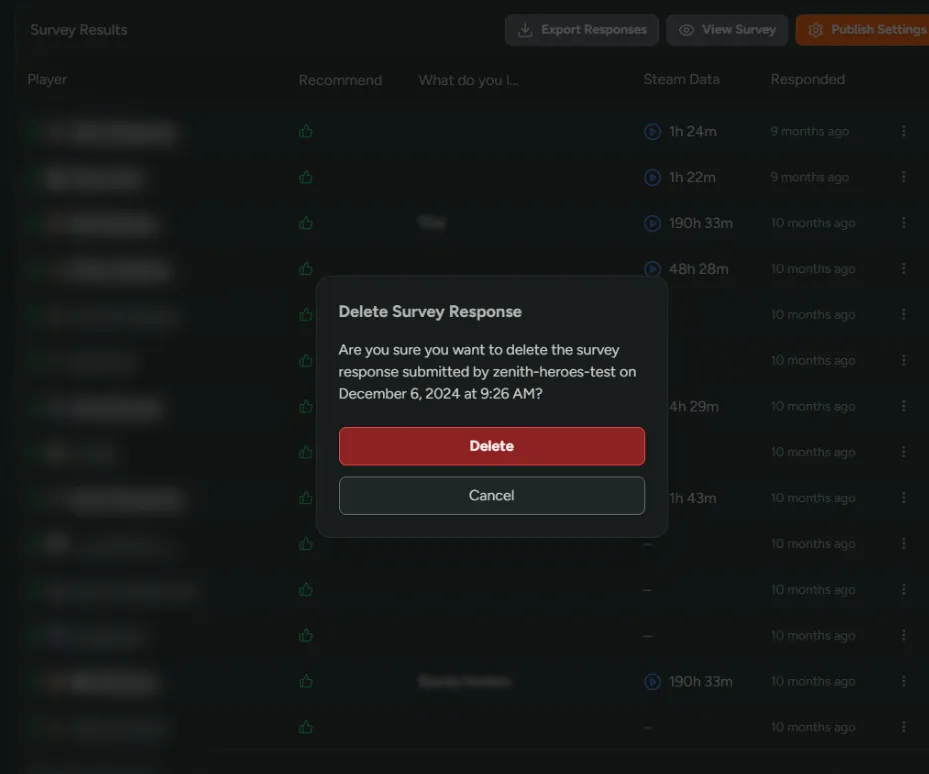Confirm deletion with the red Delete button
Screen dimensions: 929x774
(x=491, y=446)
